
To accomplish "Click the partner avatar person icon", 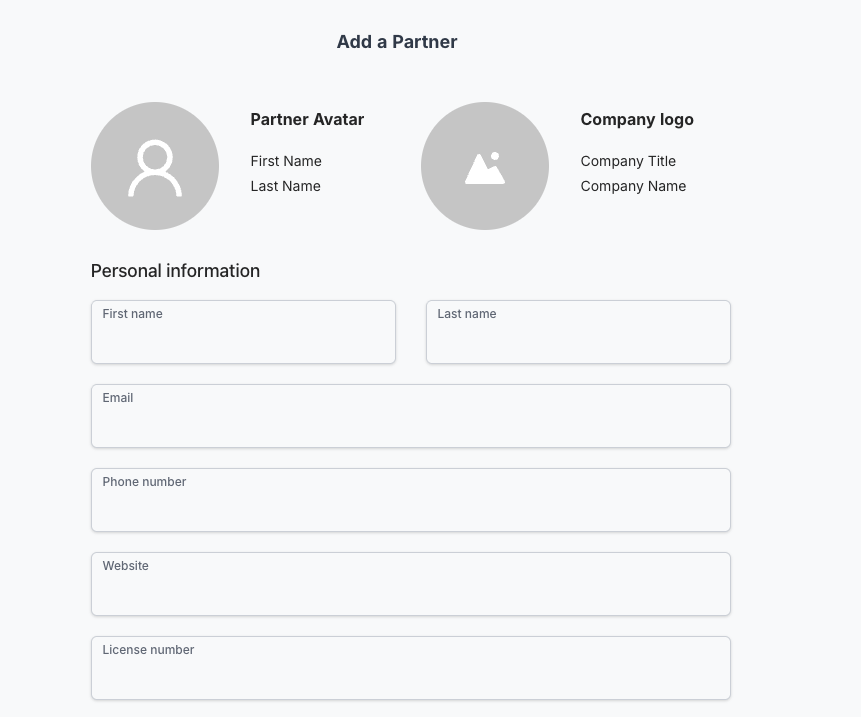I will click(155, 167).
